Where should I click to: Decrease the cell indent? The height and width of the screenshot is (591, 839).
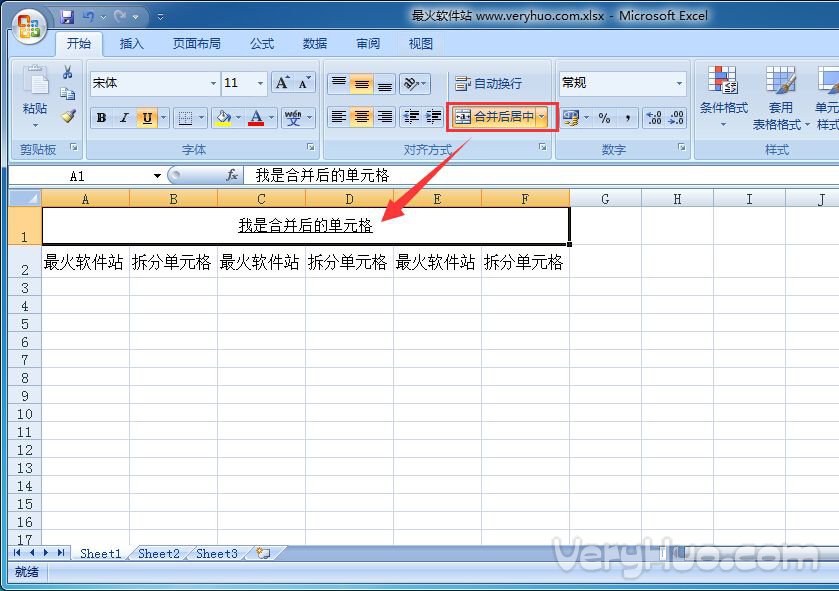[x=411, y=117]
